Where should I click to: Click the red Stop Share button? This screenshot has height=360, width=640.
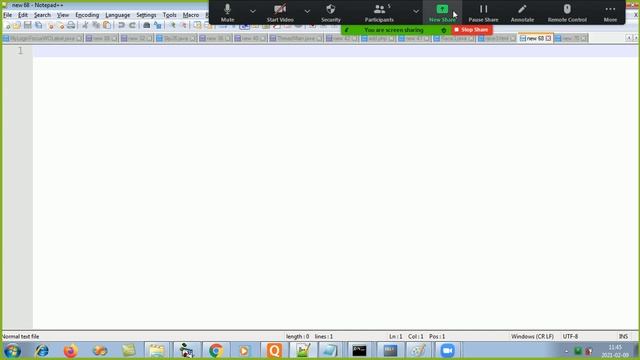coord(471,30)
